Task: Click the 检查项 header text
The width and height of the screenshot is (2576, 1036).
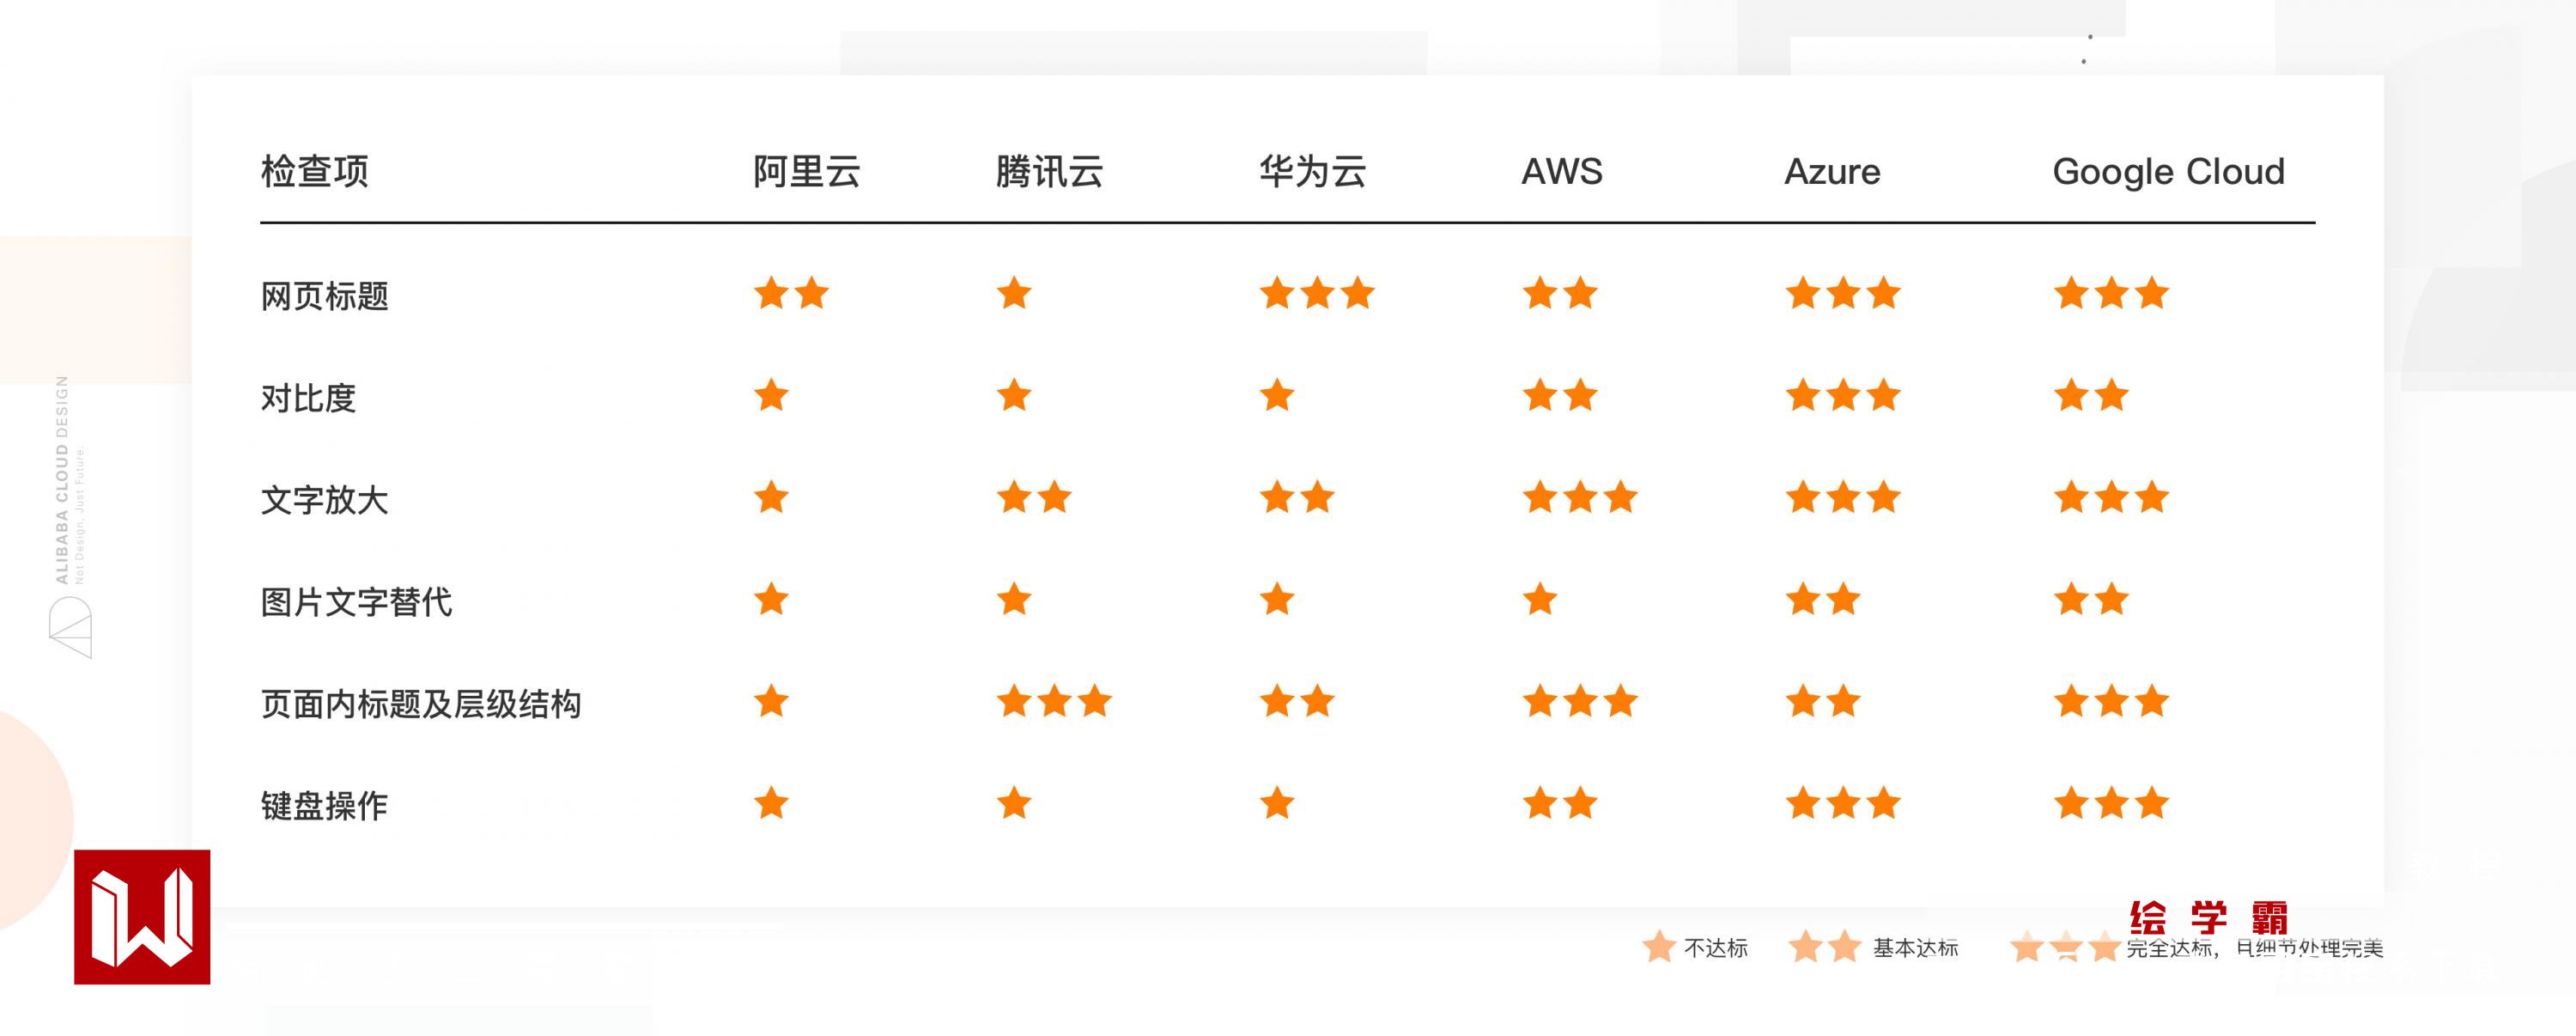Action: click(x=314, y=172)
